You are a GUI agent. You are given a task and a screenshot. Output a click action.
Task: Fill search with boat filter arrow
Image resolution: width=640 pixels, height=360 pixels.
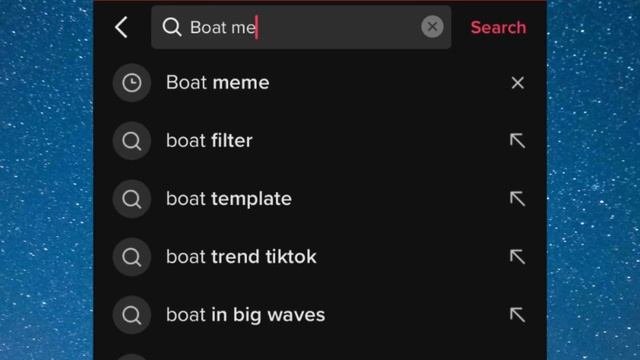517,141
